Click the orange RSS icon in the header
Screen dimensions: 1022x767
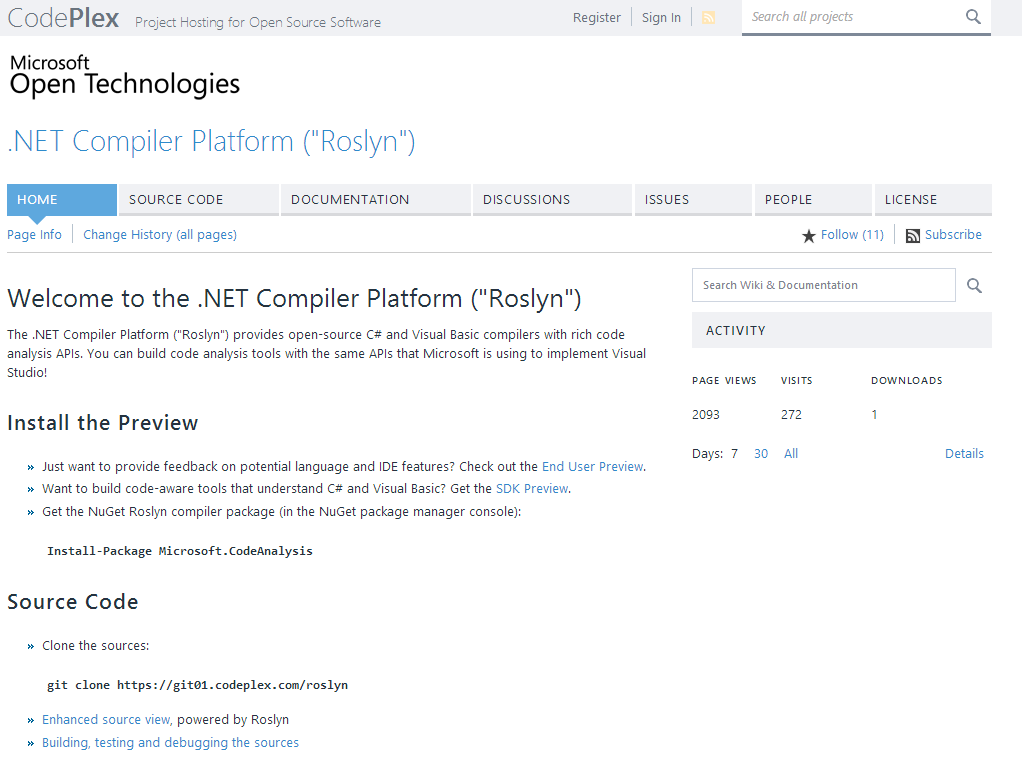click(x=708, y=17)
